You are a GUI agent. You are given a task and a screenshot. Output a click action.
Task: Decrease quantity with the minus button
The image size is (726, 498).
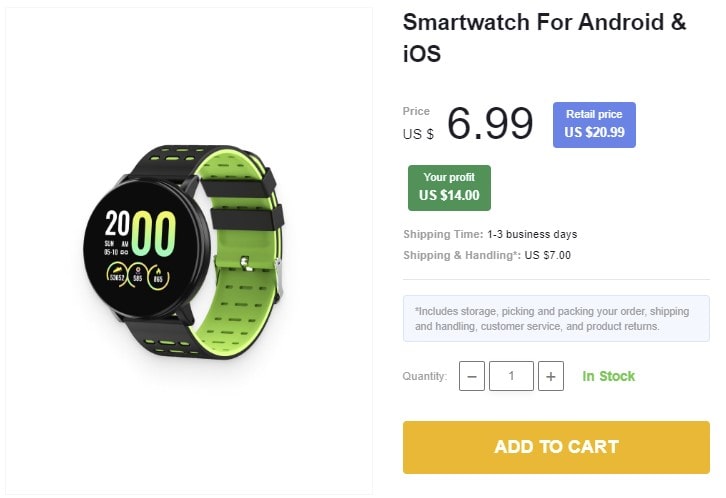click(x=472, y=376)
